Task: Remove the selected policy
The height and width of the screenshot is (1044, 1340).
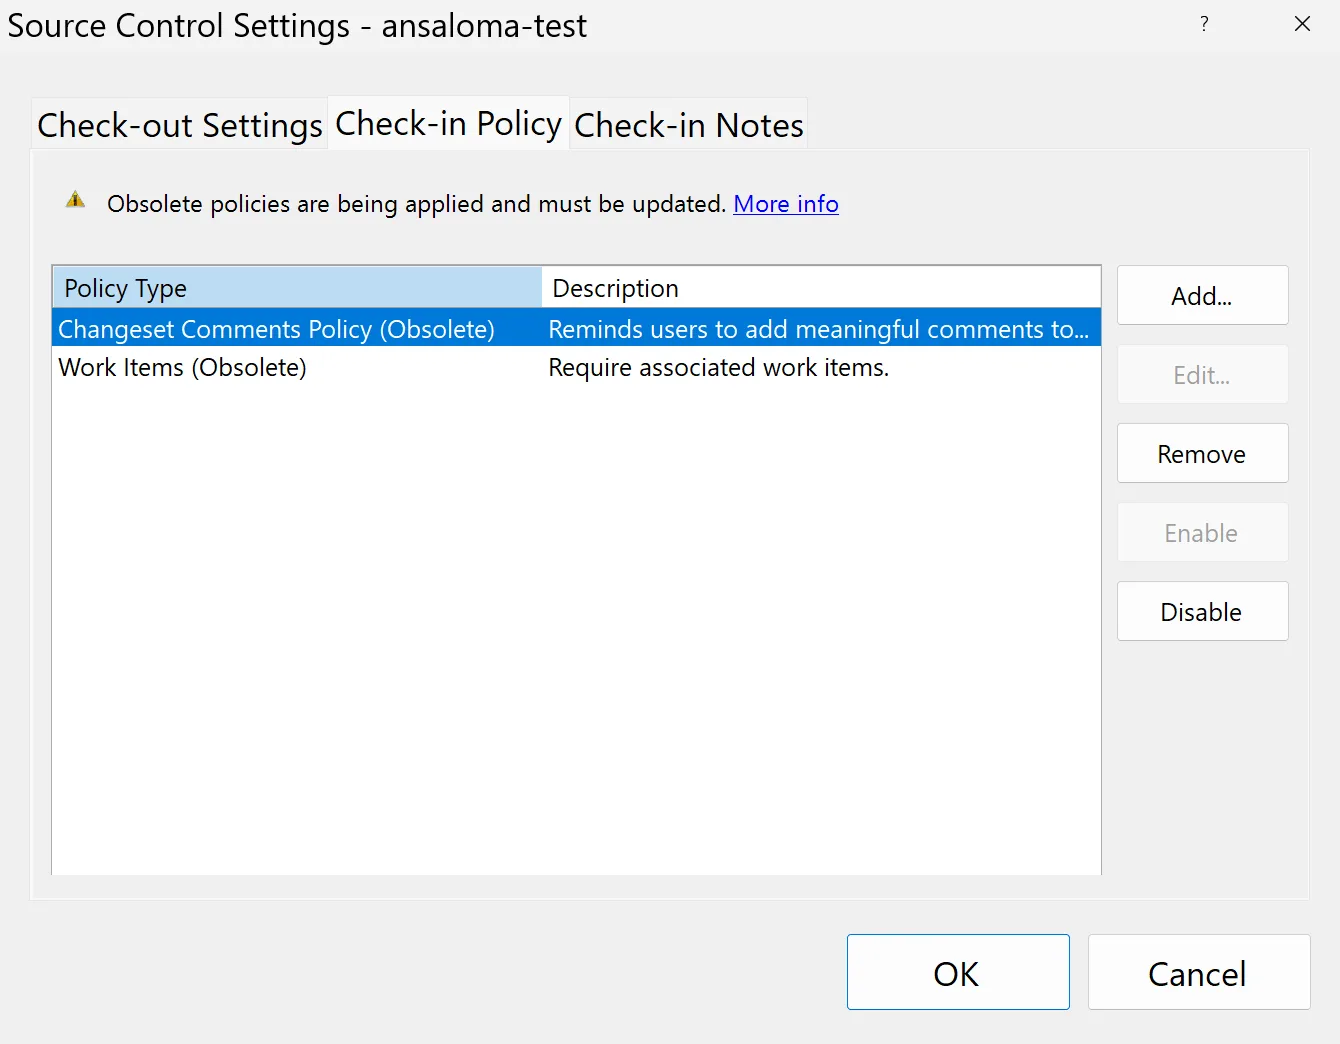Action: (1202, 454)
